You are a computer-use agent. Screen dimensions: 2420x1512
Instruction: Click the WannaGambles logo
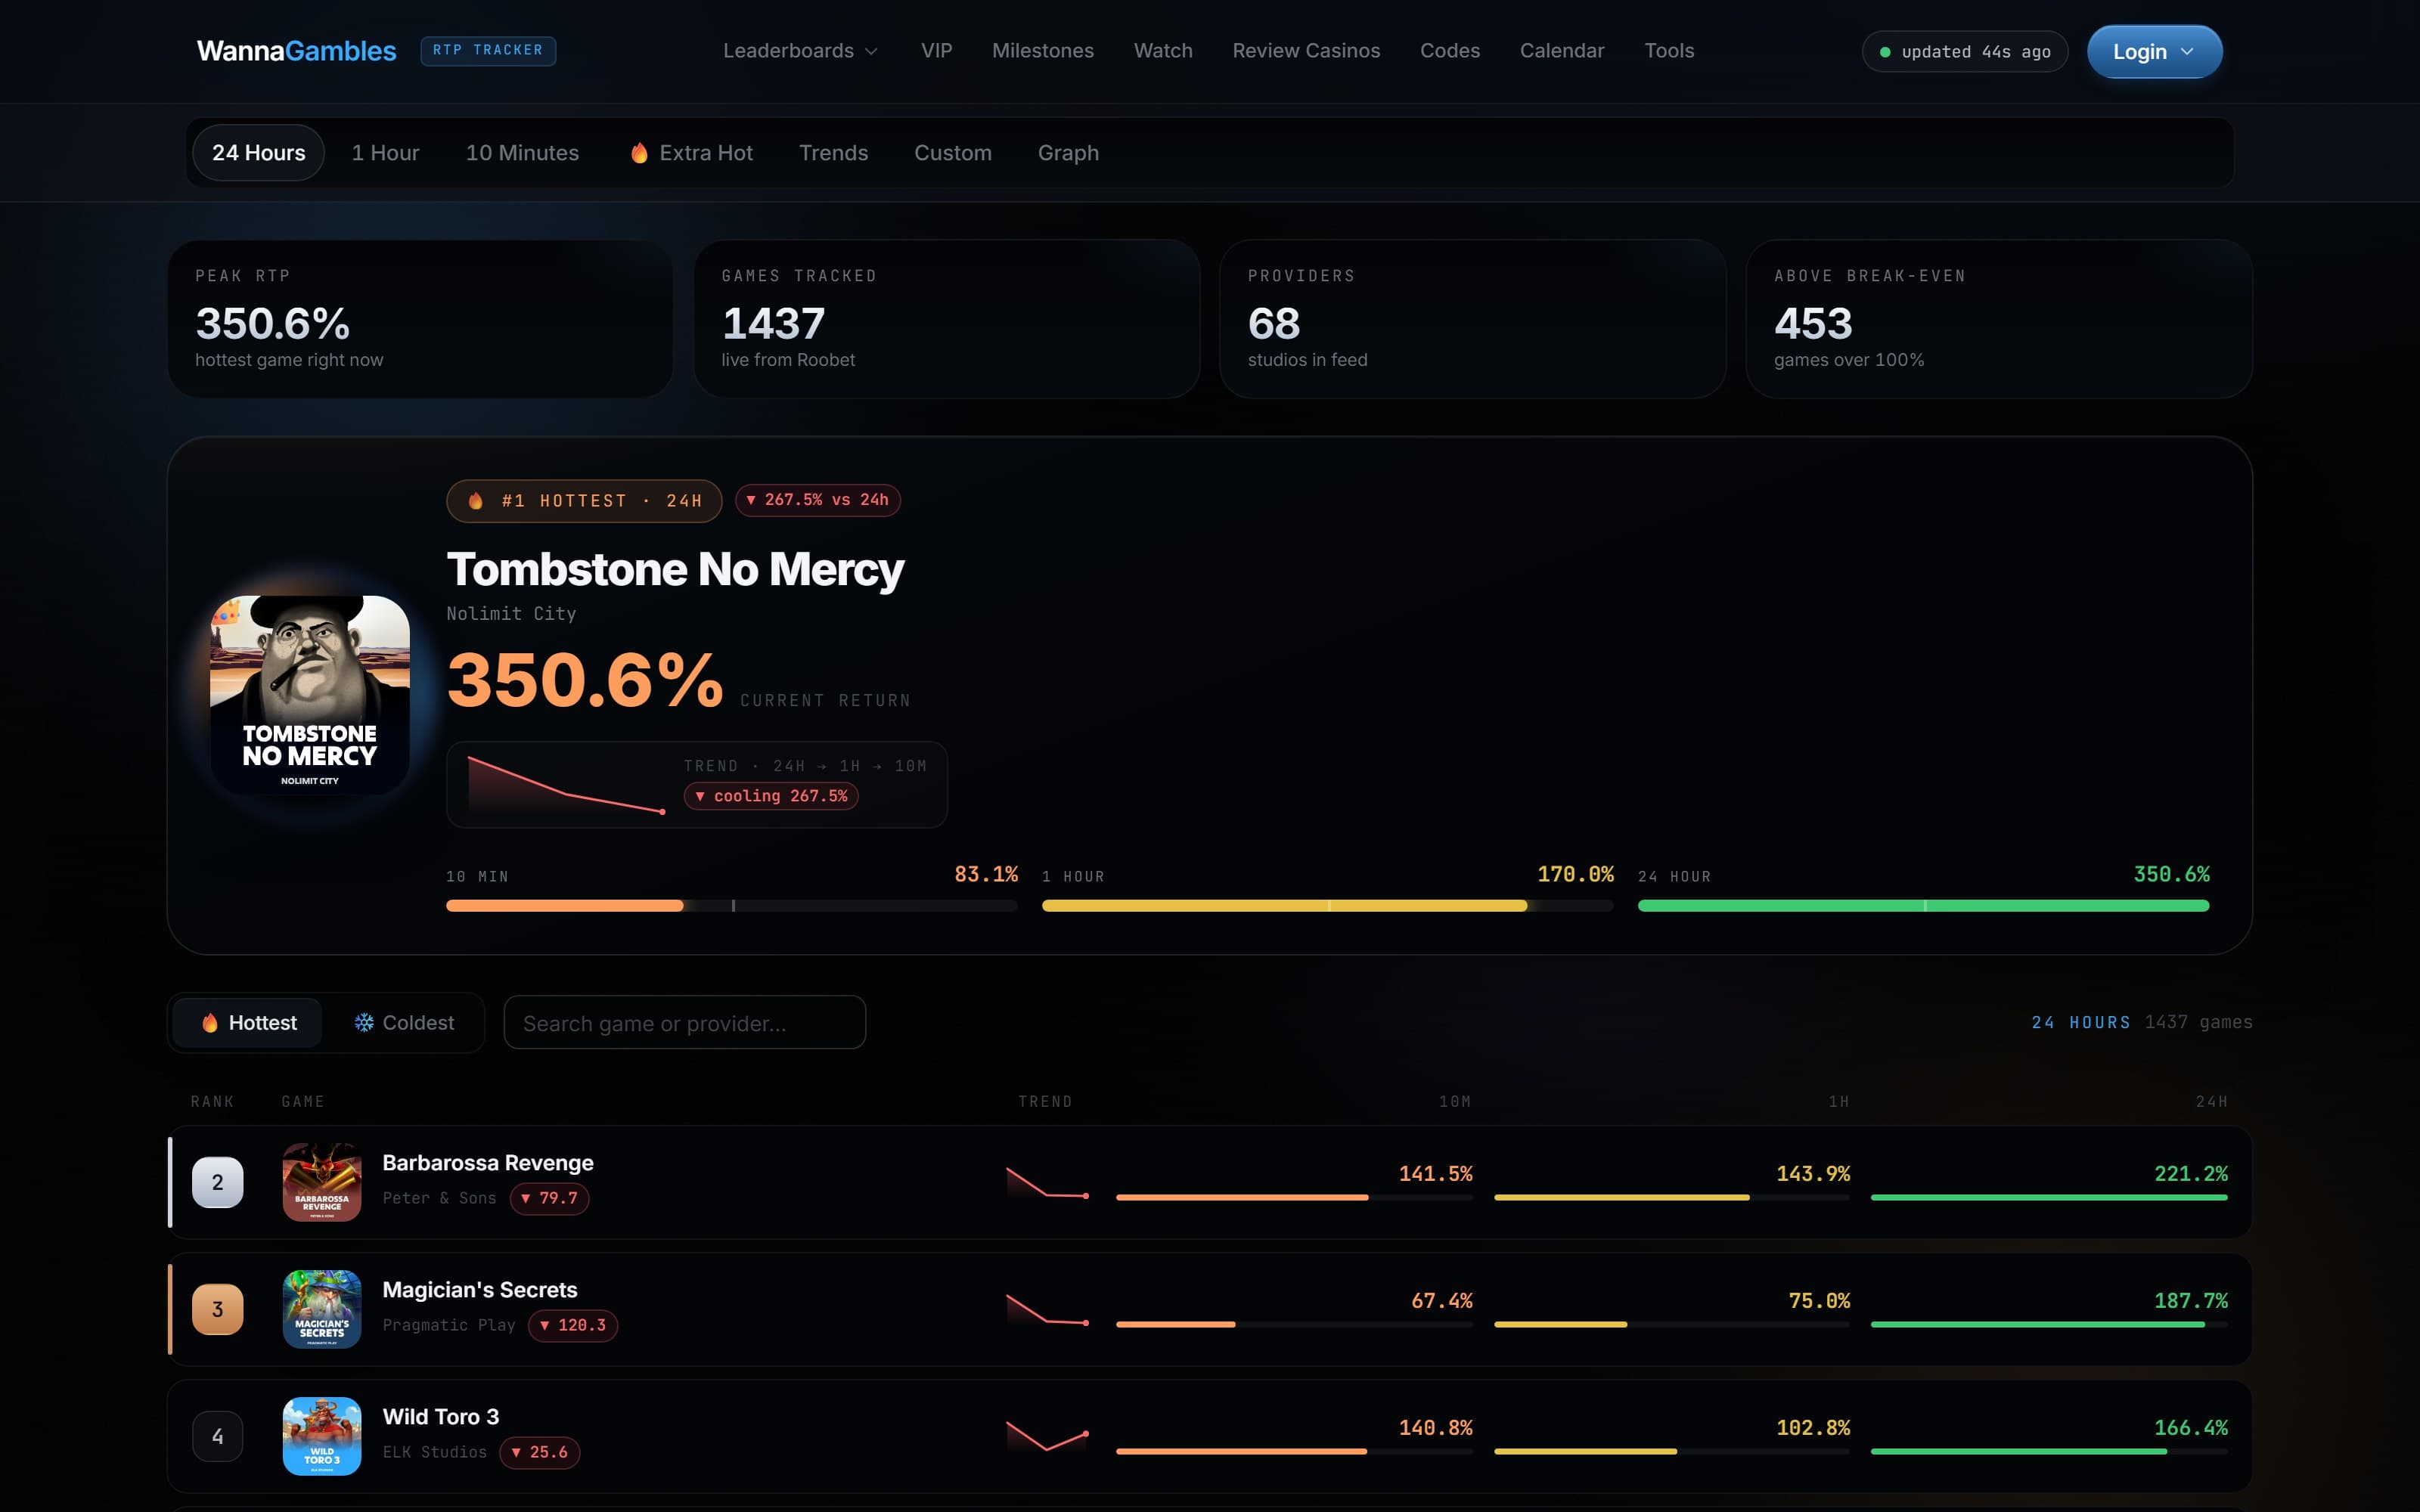tap(296, 51)
